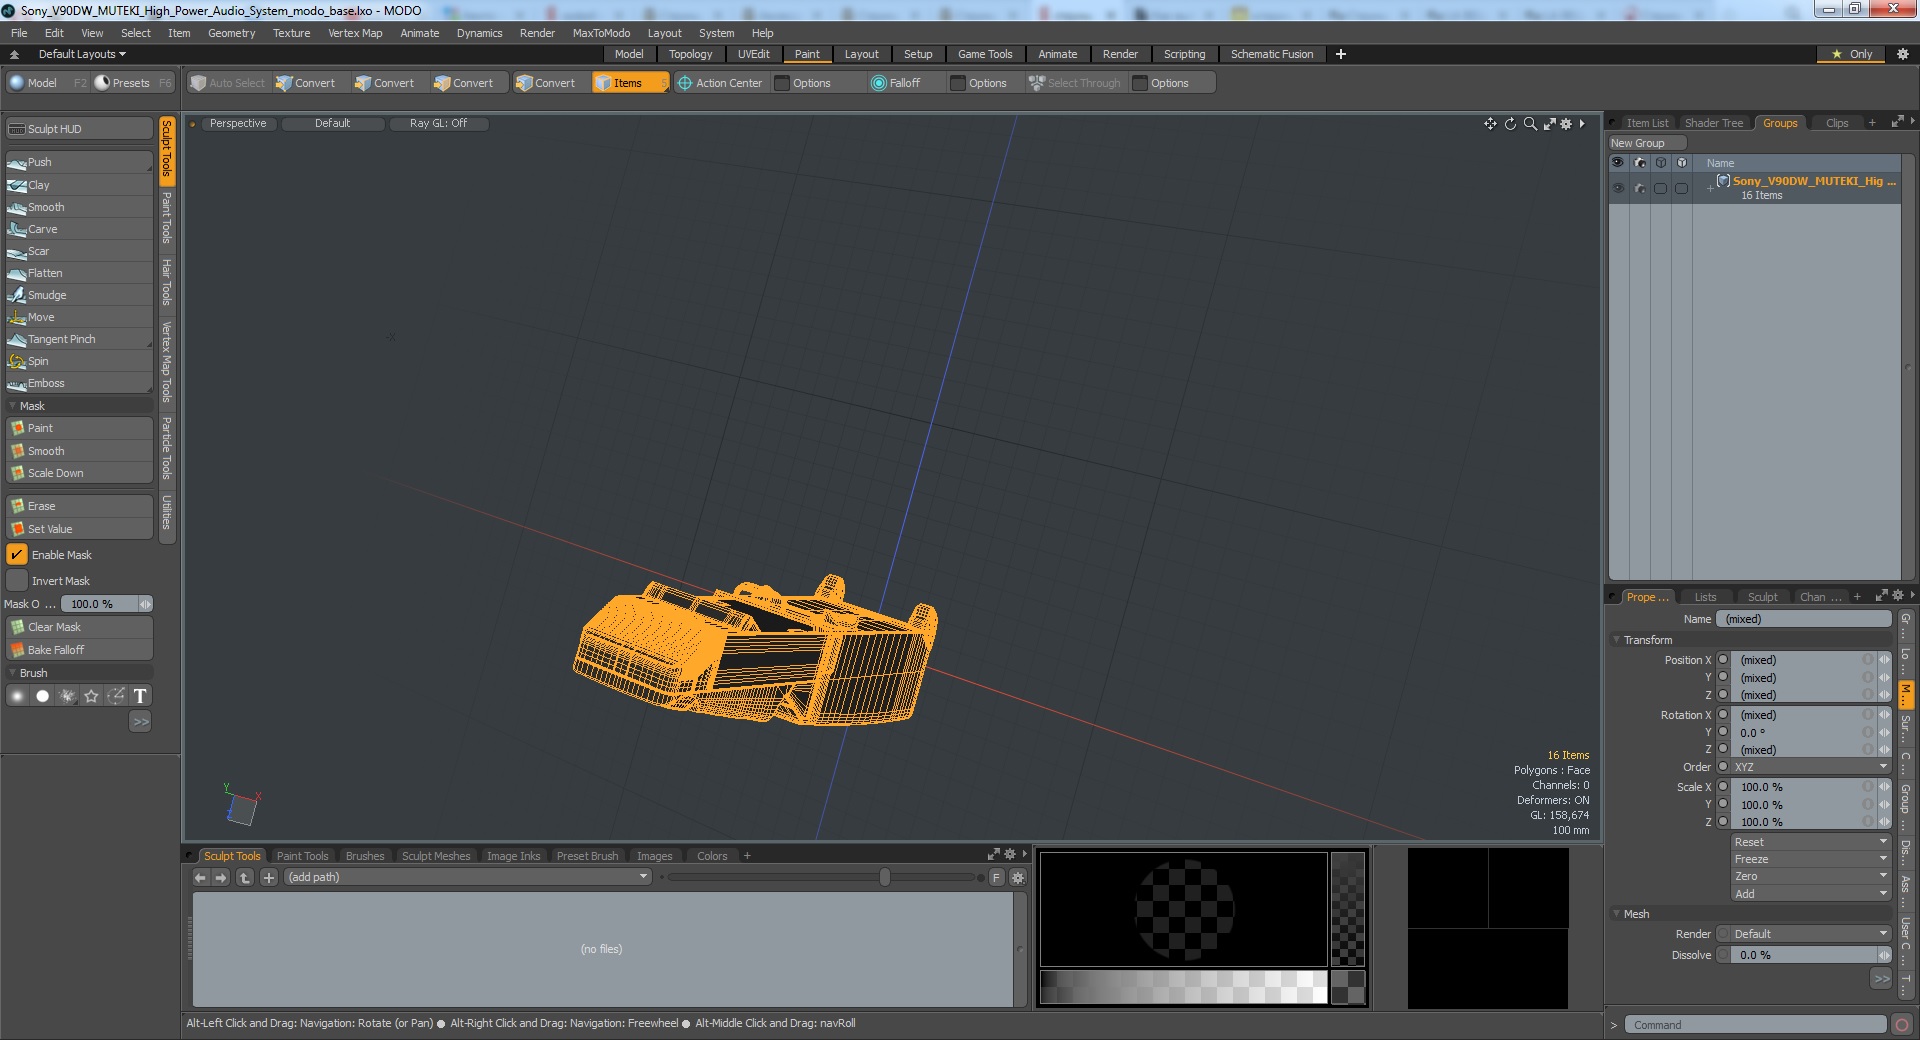This screenshot has width=1920, height=1040.
Task: Switch to the Image Inks tab
Action: pyautogui.click(x=513, y=856)
